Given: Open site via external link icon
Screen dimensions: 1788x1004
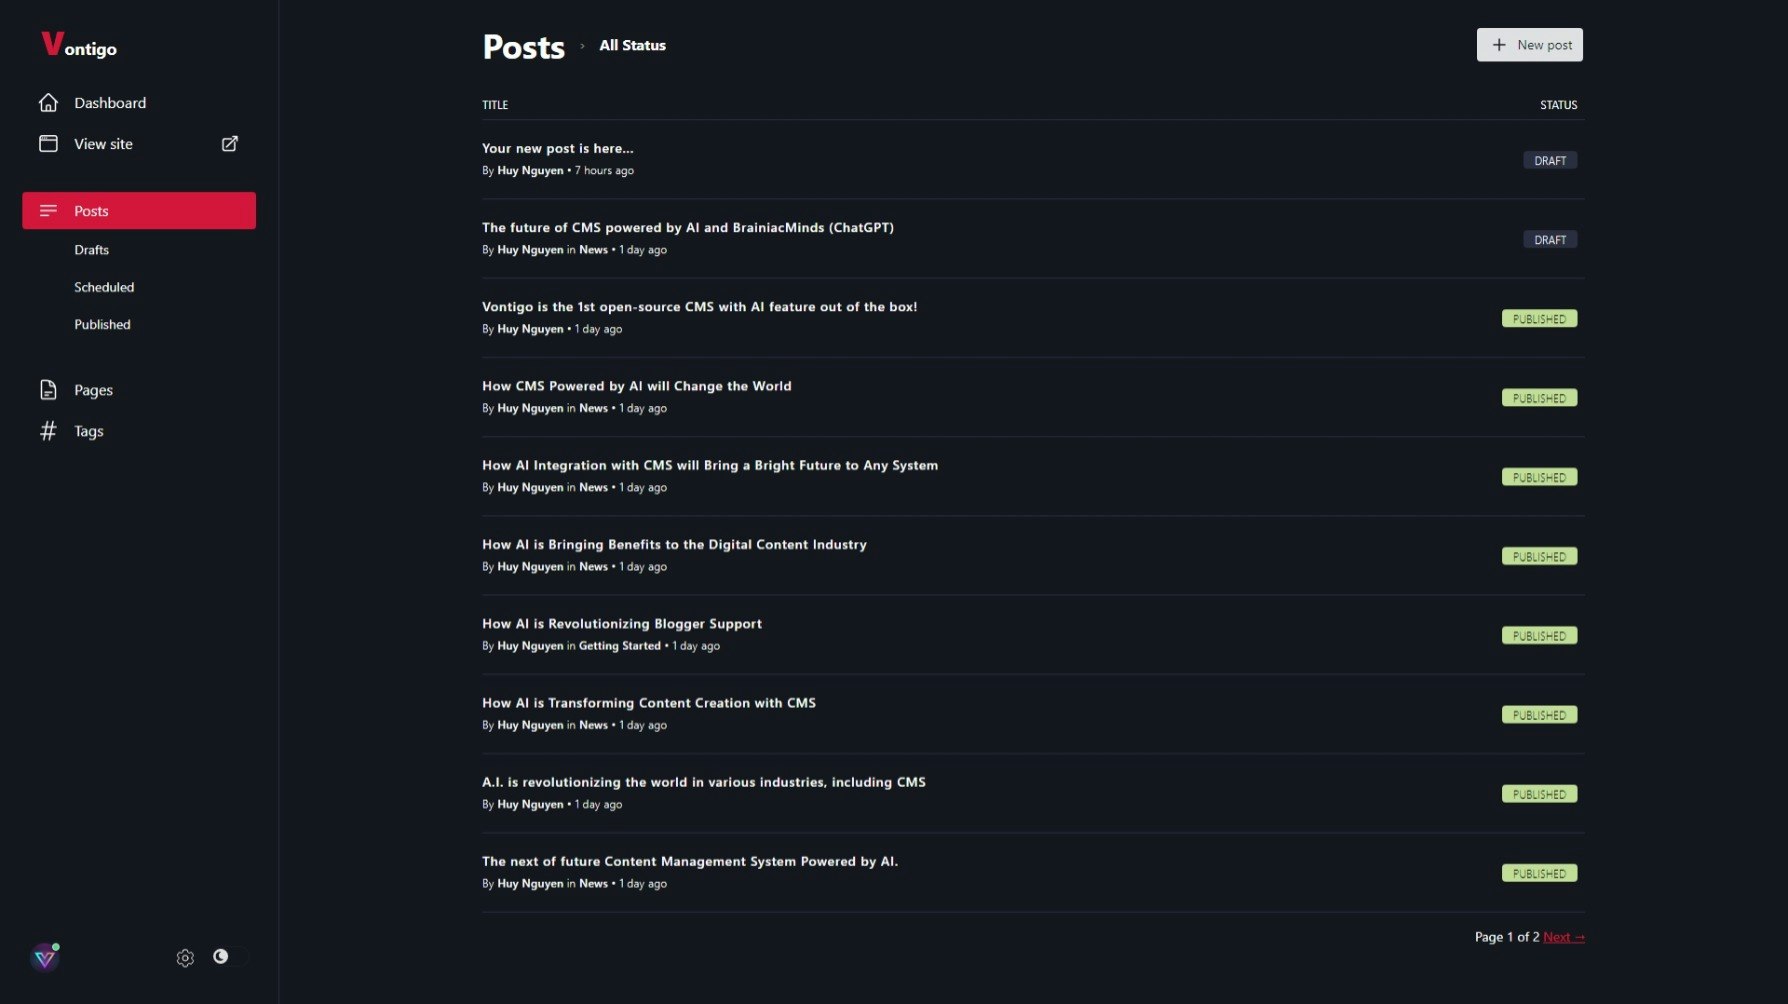Looking at the screenshot, I should 229,144.
